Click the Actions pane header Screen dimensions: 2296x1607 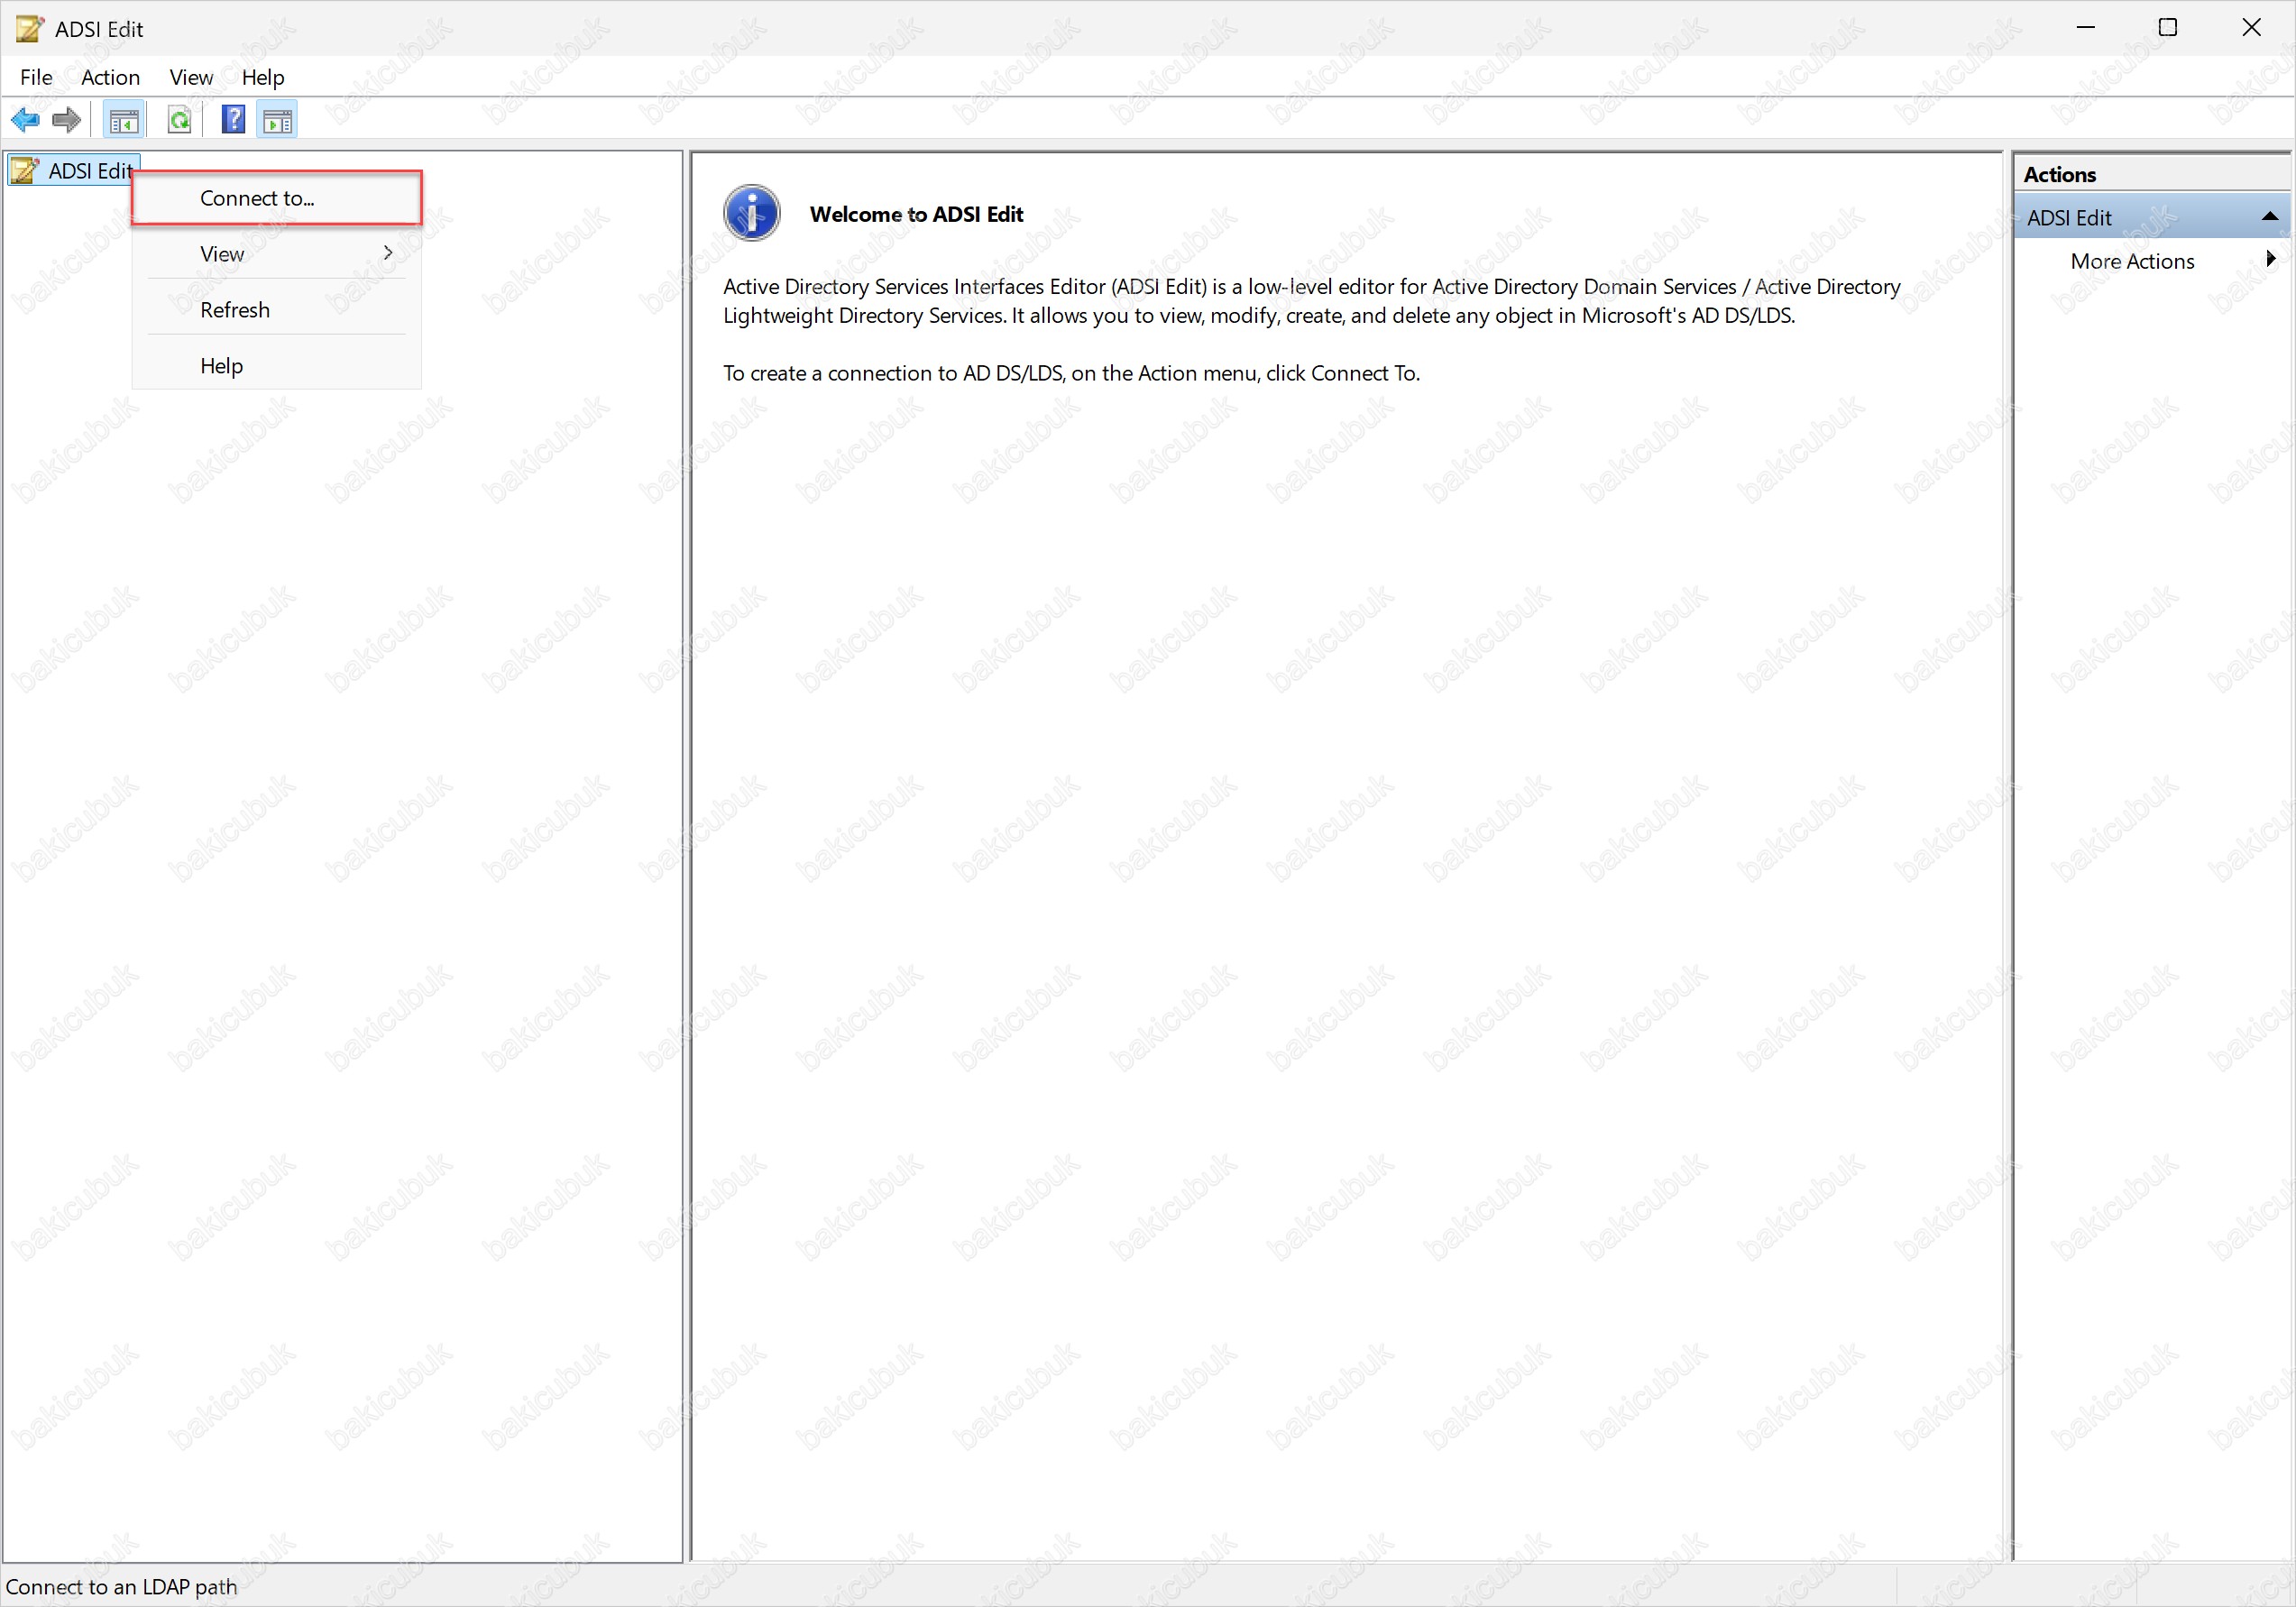tap(2151, 174)
